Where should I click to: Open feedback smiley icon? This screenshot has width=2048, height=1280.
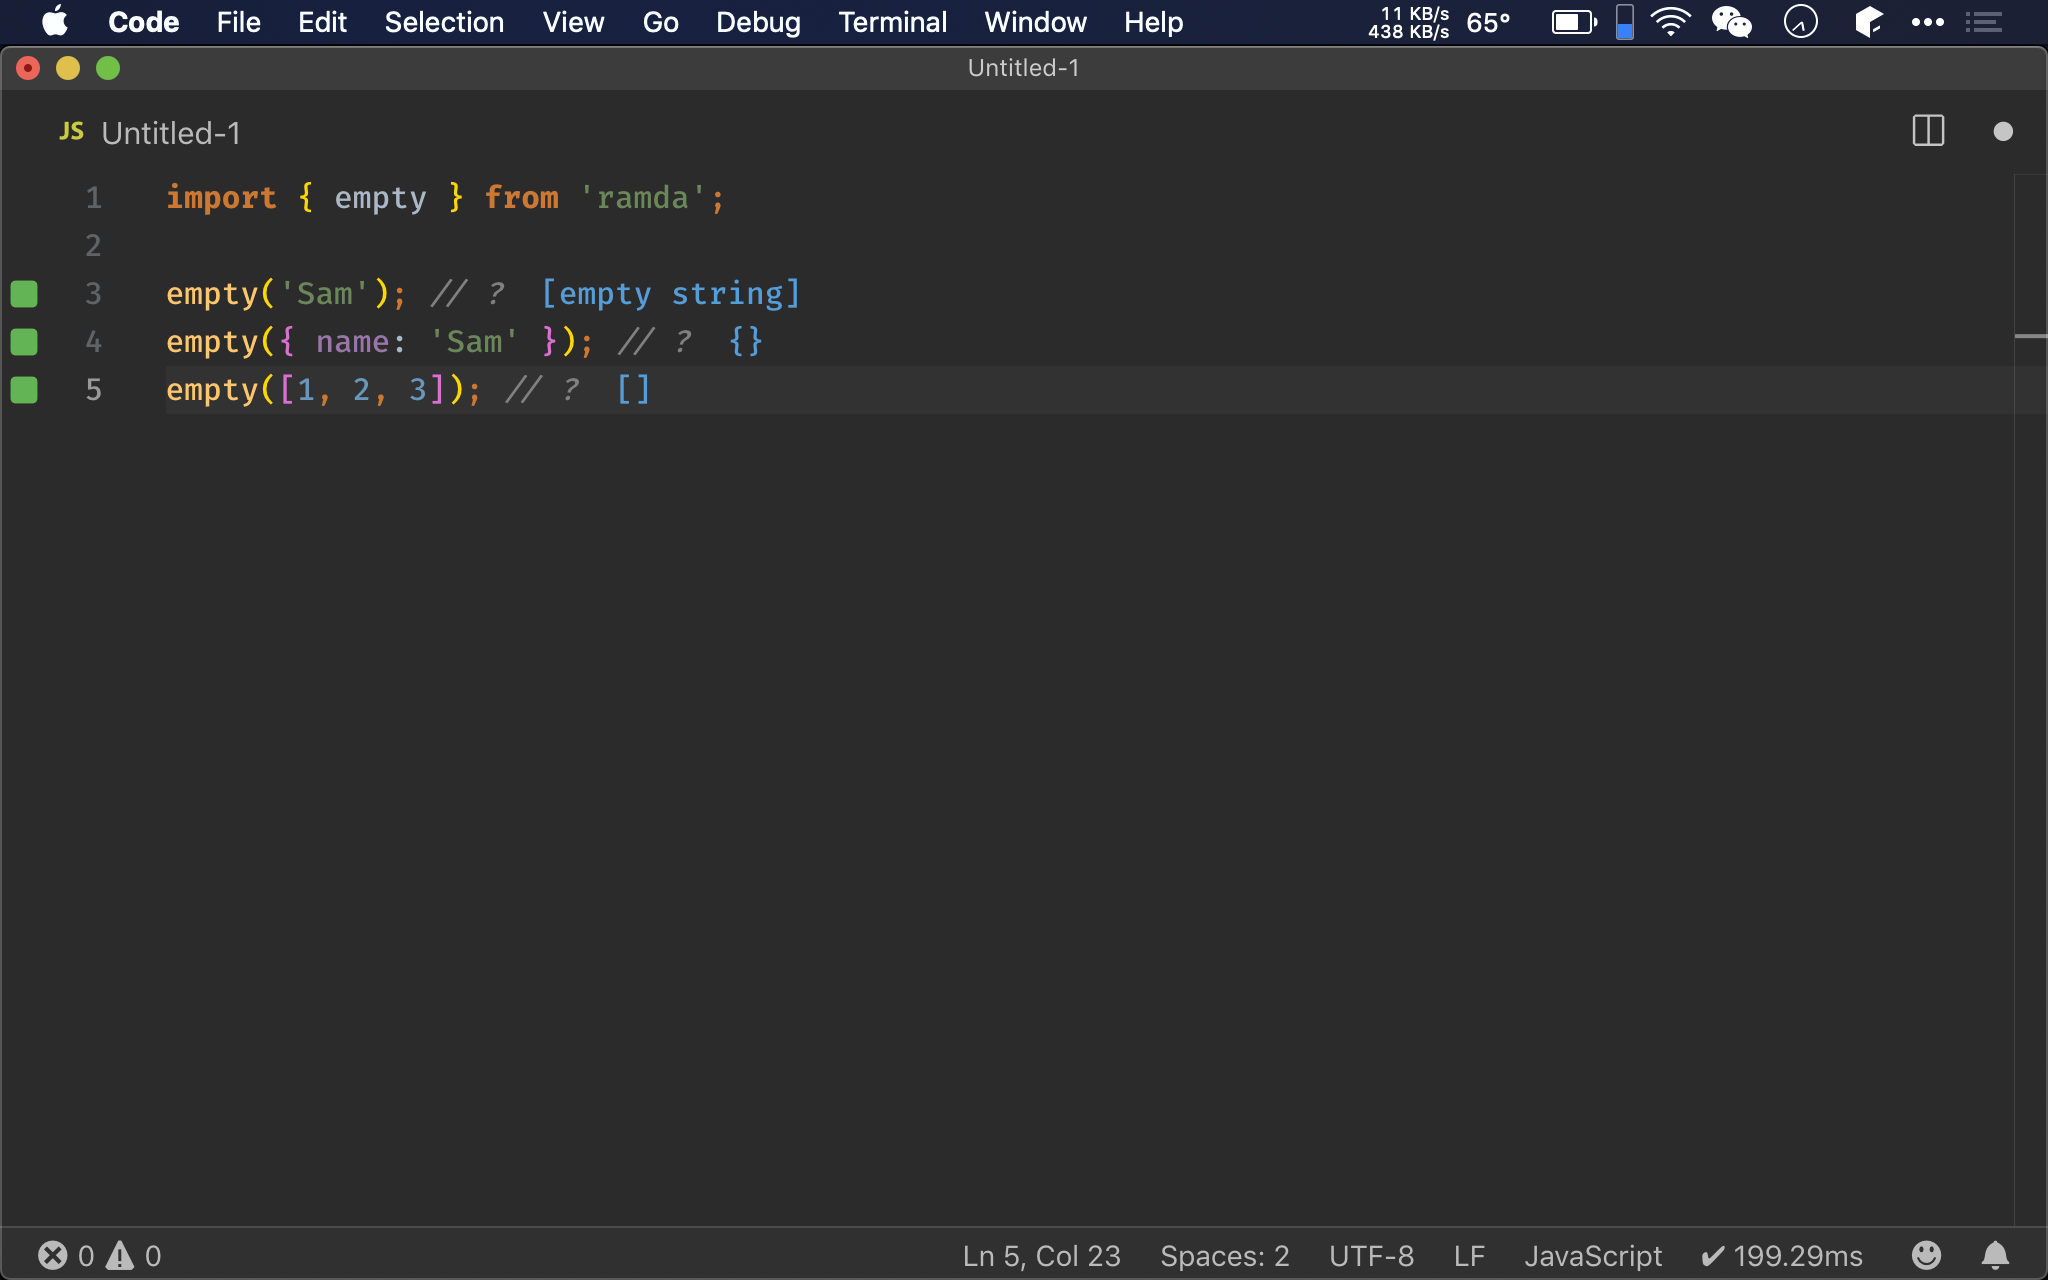point(1926,1255)
